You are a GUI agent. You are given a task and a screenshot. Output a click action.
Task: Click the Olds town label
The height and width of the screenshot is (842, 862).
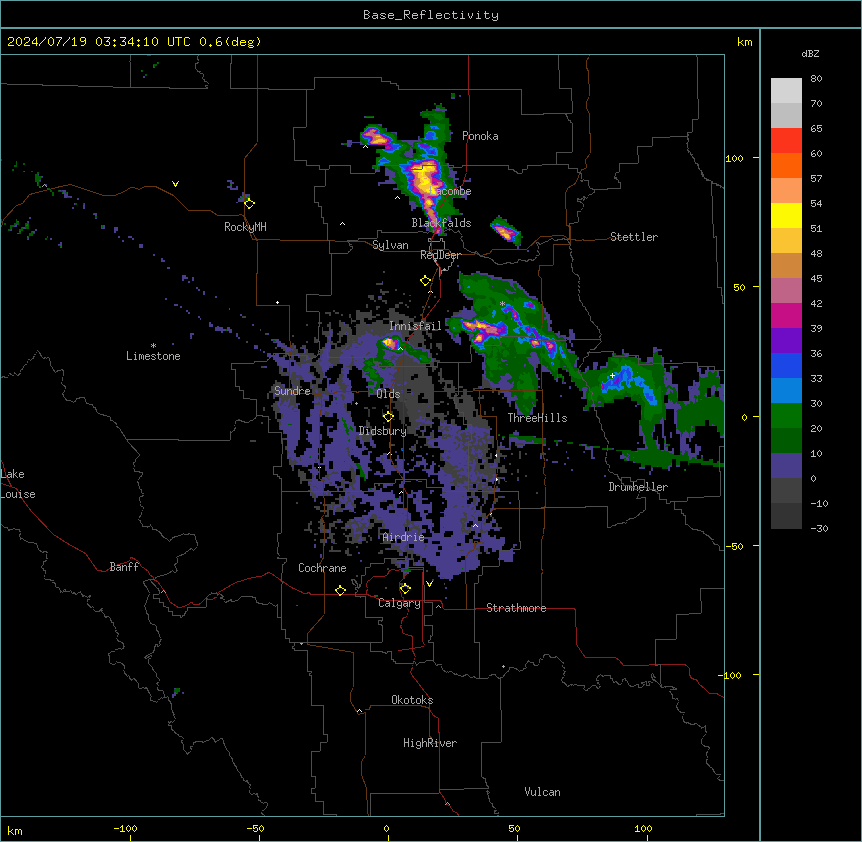[x=388, y=394]
